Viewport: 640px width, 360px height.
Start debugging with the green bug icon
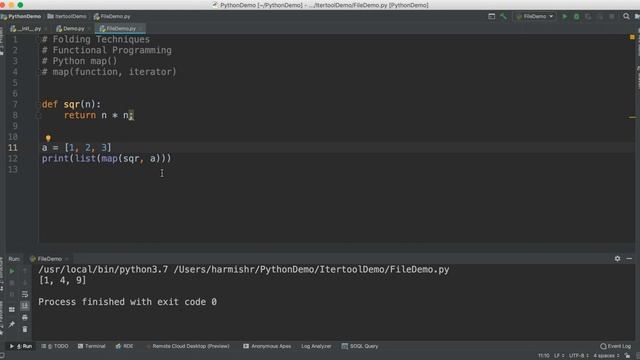point(576,16)
